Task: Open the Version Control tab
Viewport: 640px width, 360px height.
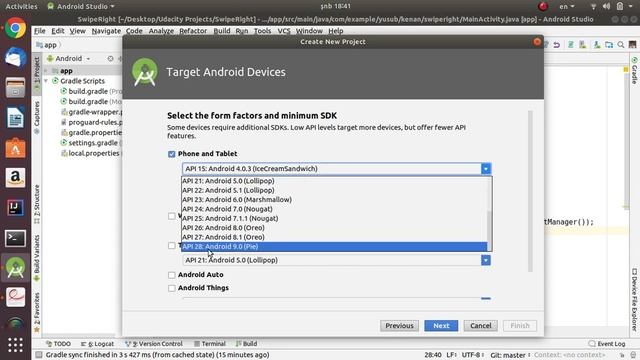Action: click(x=154, y=344)
